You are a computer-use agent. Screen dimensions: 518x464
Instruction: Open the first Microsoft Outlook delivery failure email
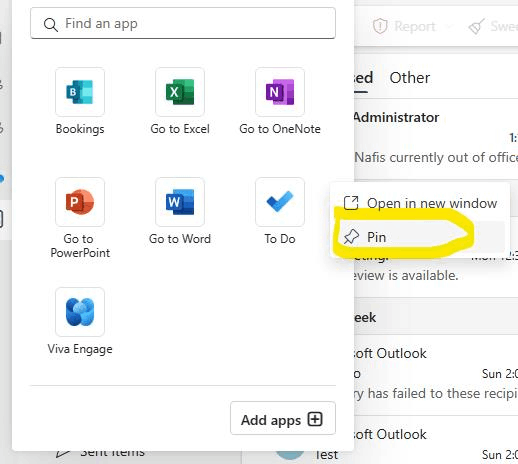coord(436,375)
